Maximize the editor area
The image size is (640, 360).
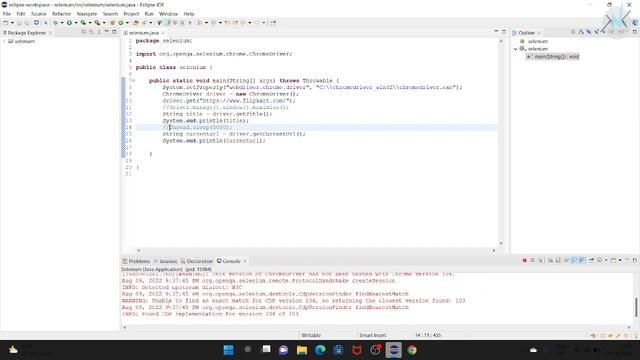504,32
